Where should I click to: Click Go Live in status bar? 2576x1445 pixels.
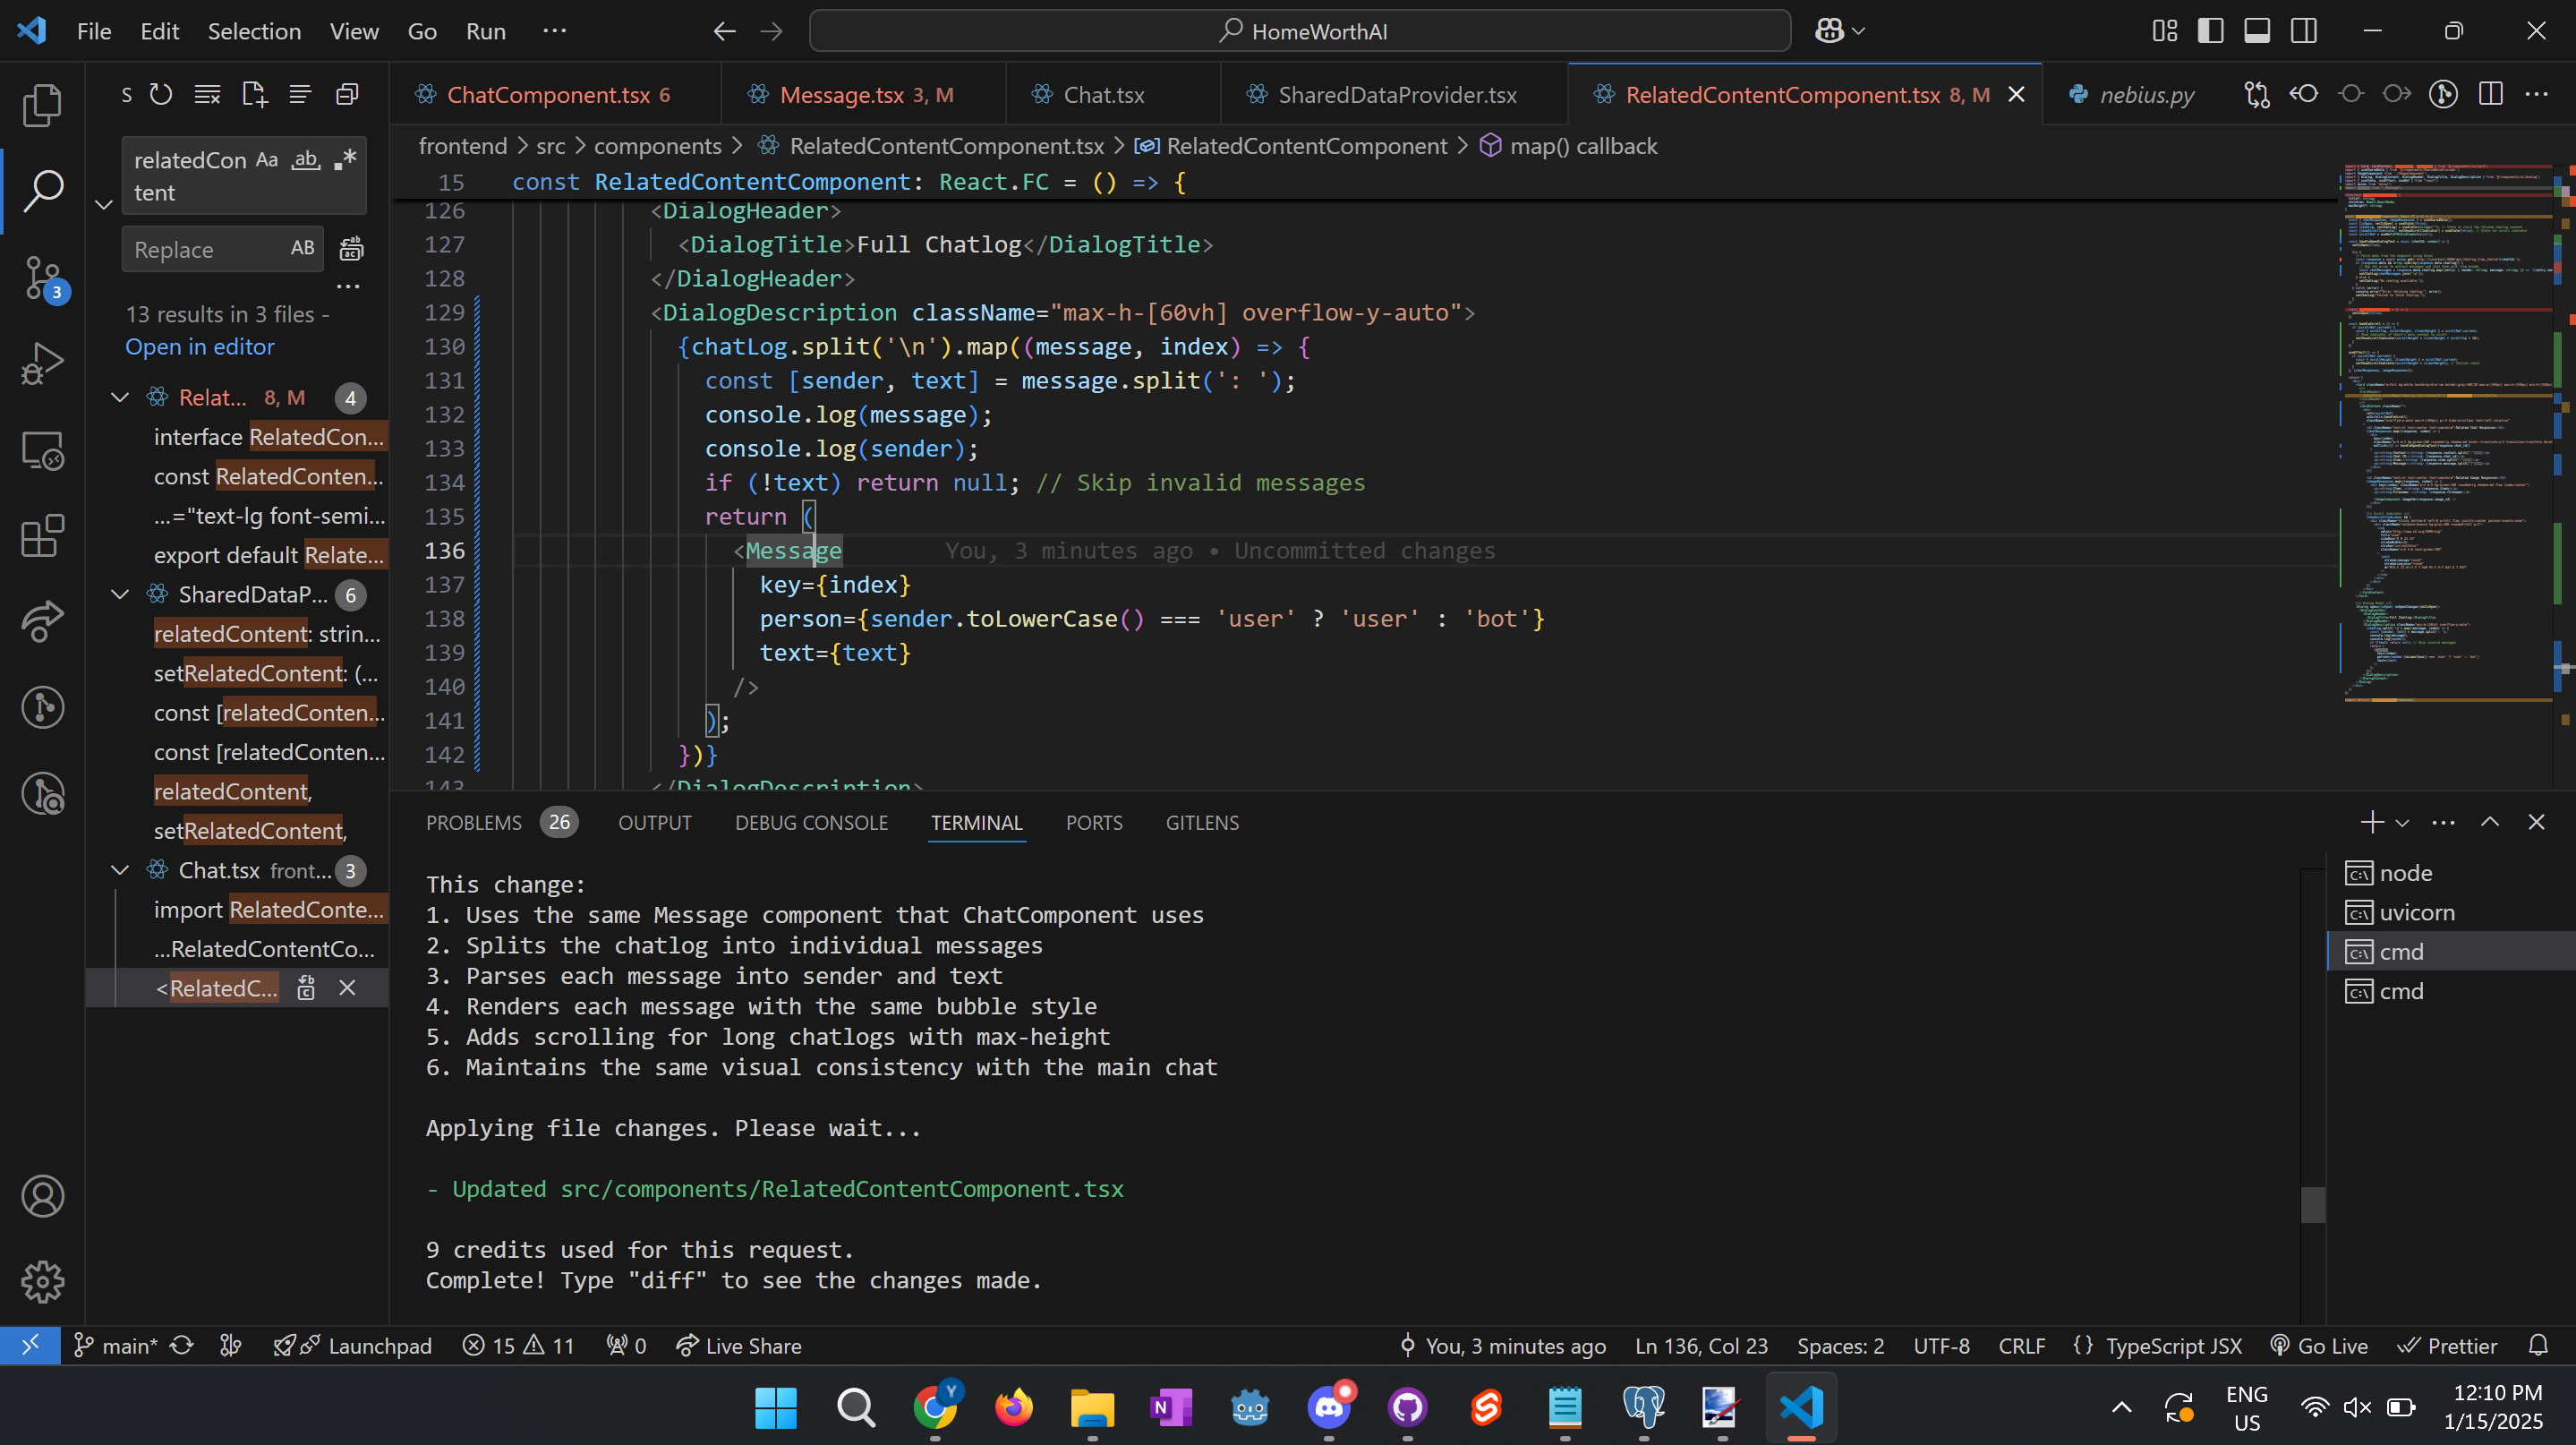pos(2319,1346)
